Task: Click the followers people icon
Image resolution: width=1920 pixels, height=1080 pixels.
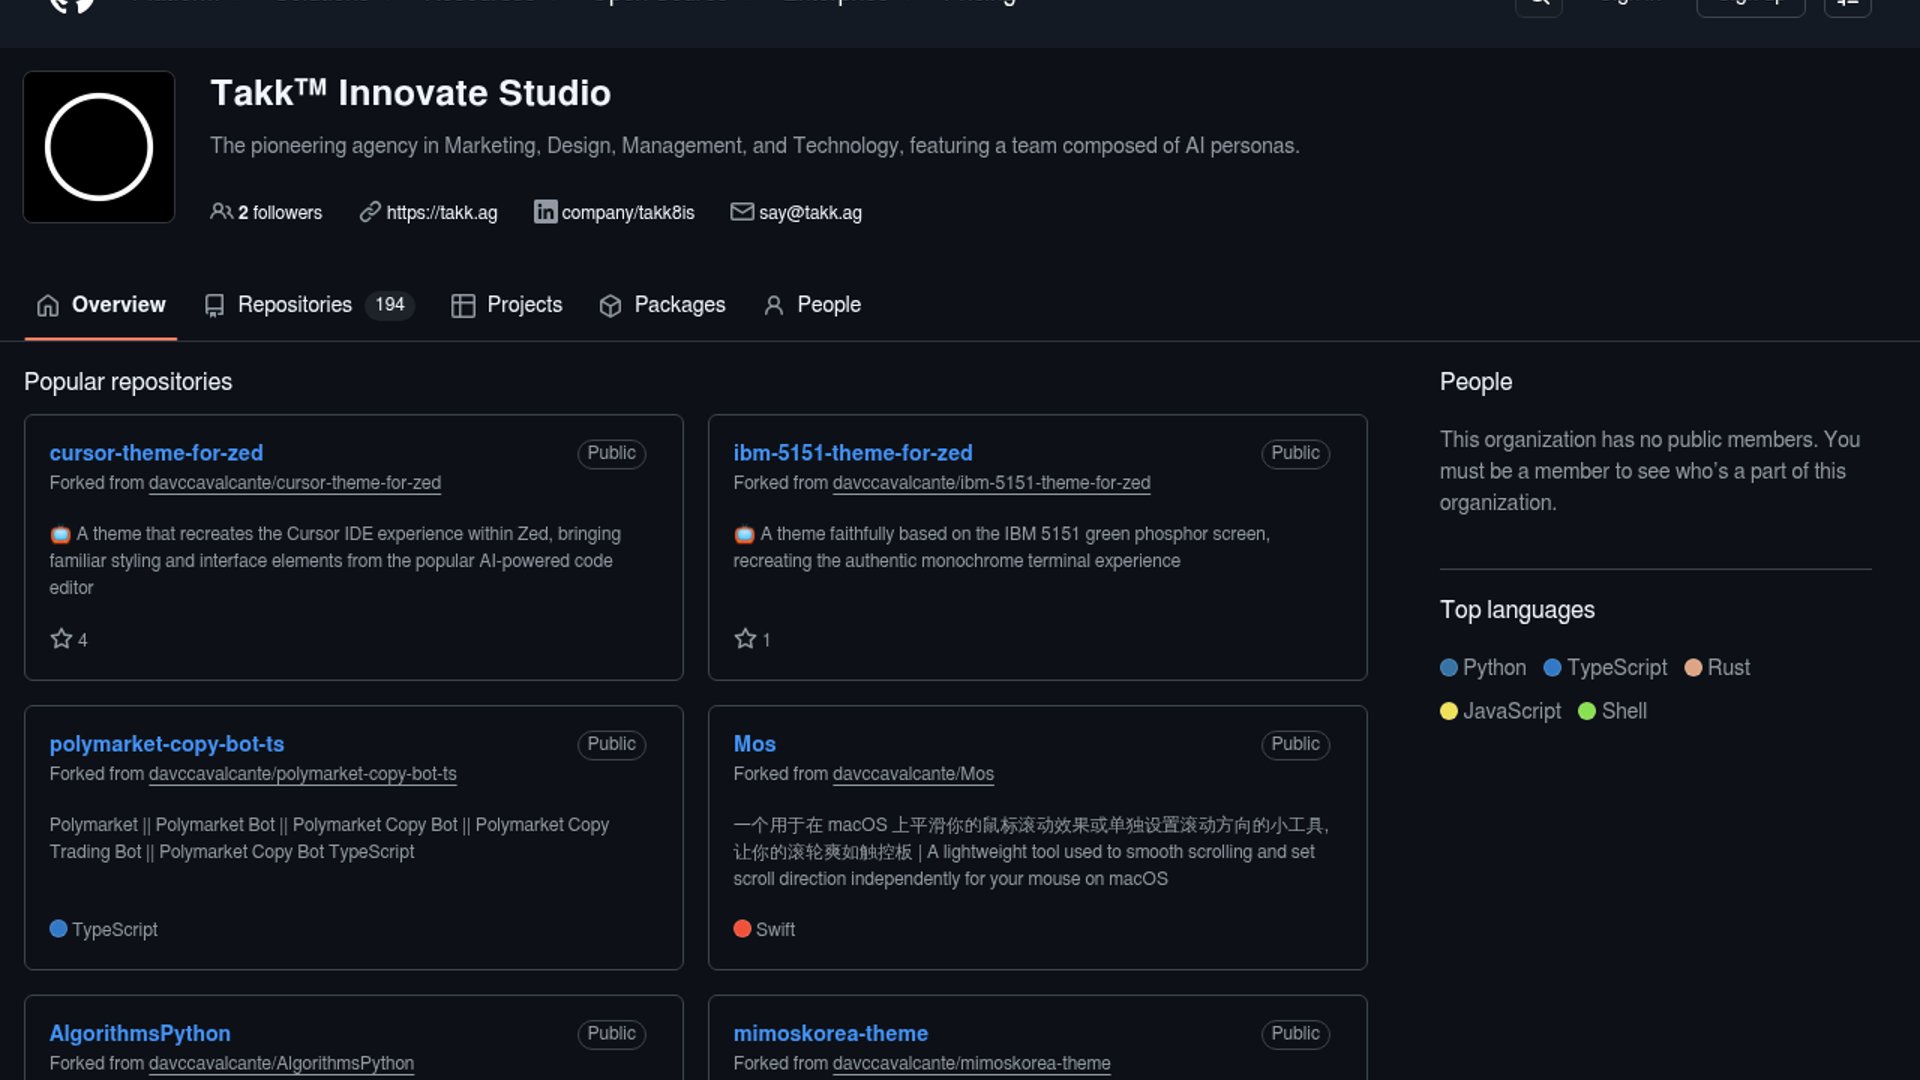Action: point(221,212)
